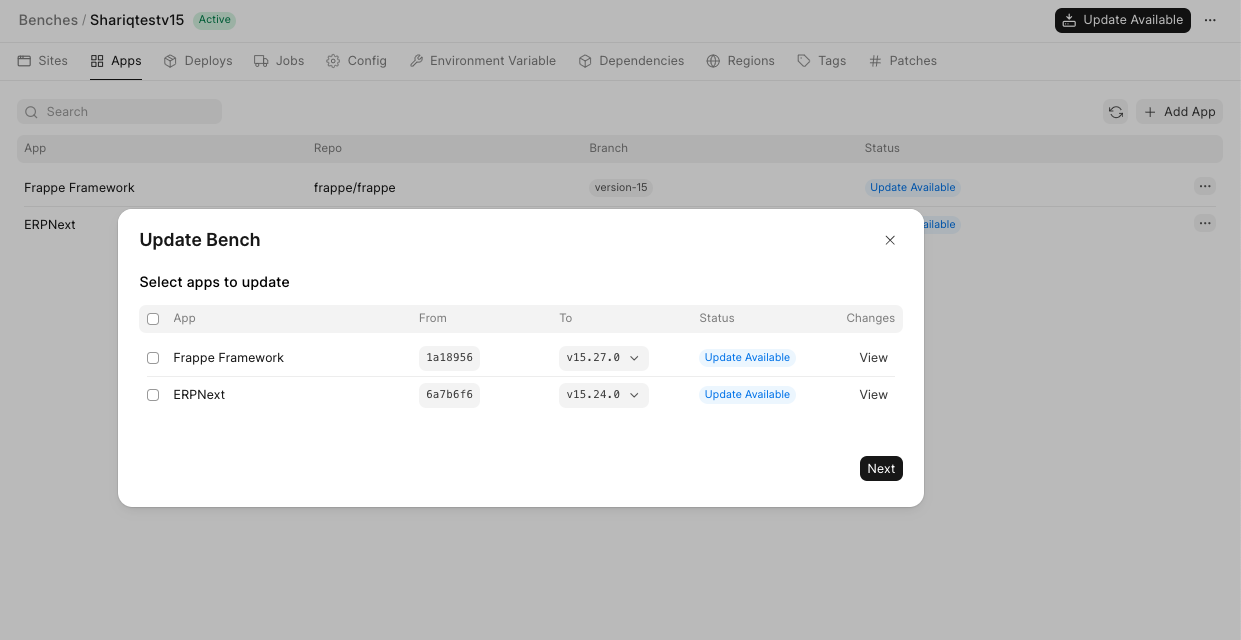Click Frappe Framework name in dialog
This screenshot has width=1241, height=640.
click(228, 358)
